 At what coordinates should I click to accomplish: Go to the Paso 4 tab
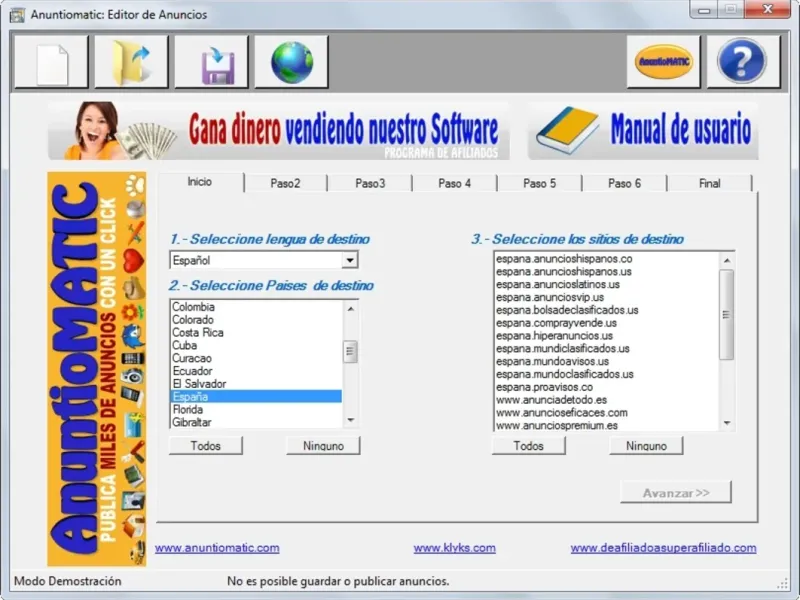pos(455,183)
